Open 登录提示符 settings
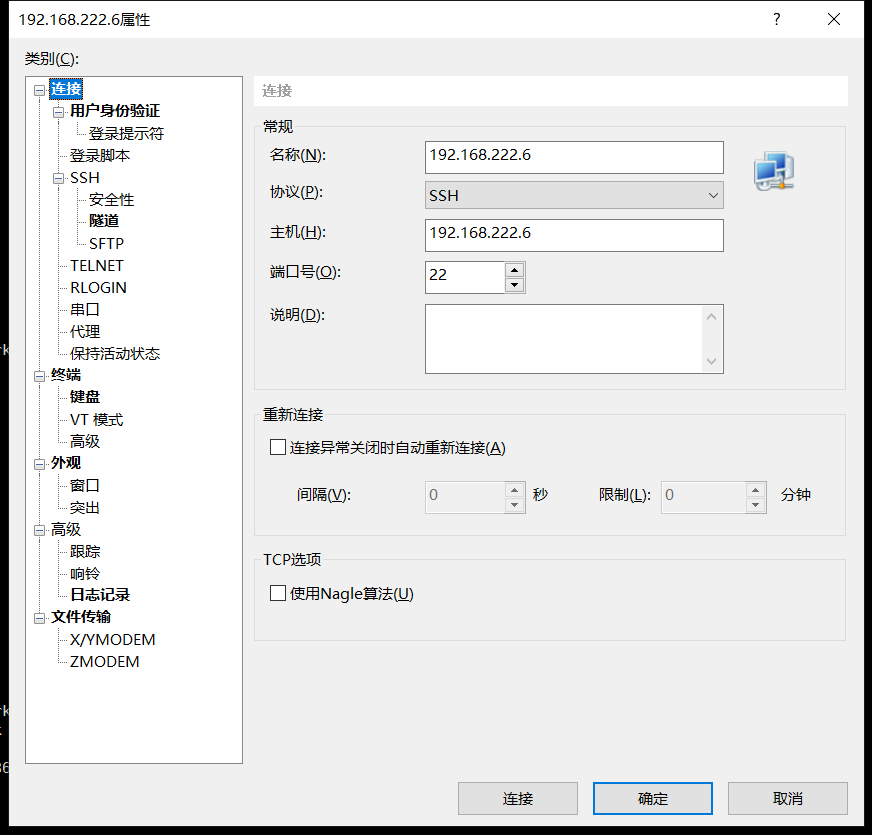Viewport: 872px width, 835px height. click(126, 134)
